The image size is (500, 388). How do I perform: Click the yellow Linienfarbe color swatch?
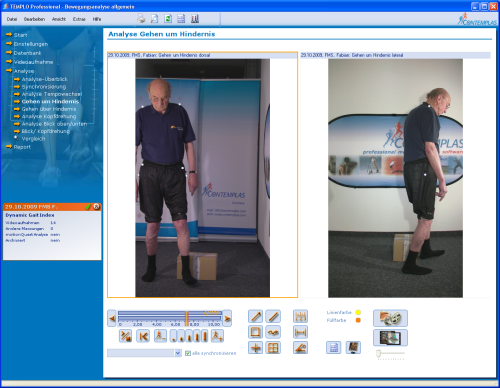click(x=358, y=312)
